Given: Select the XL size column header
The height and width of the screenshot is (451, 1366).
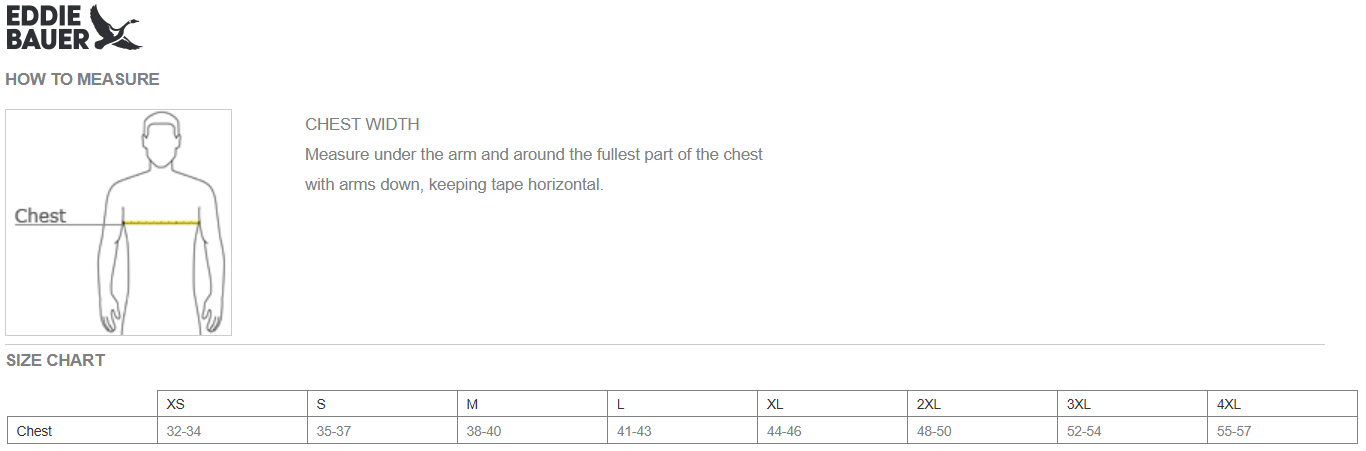Looking at the screenshot, I should pyautogui.click(x=832, y=404).
